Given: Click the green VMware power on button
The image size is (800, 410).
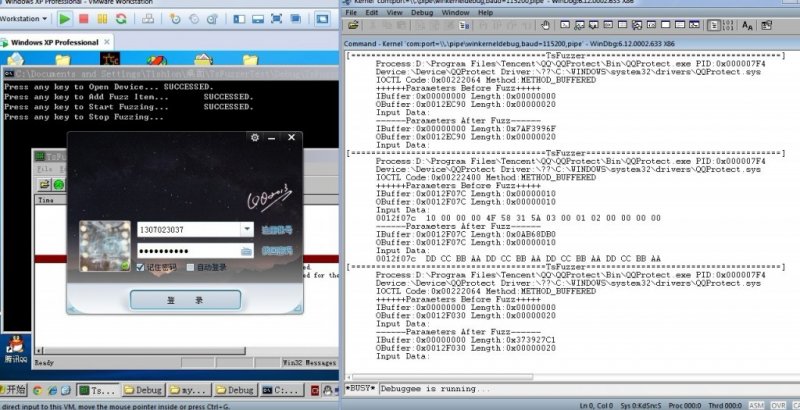Looking at the screenshot, I should coord(65,19).
